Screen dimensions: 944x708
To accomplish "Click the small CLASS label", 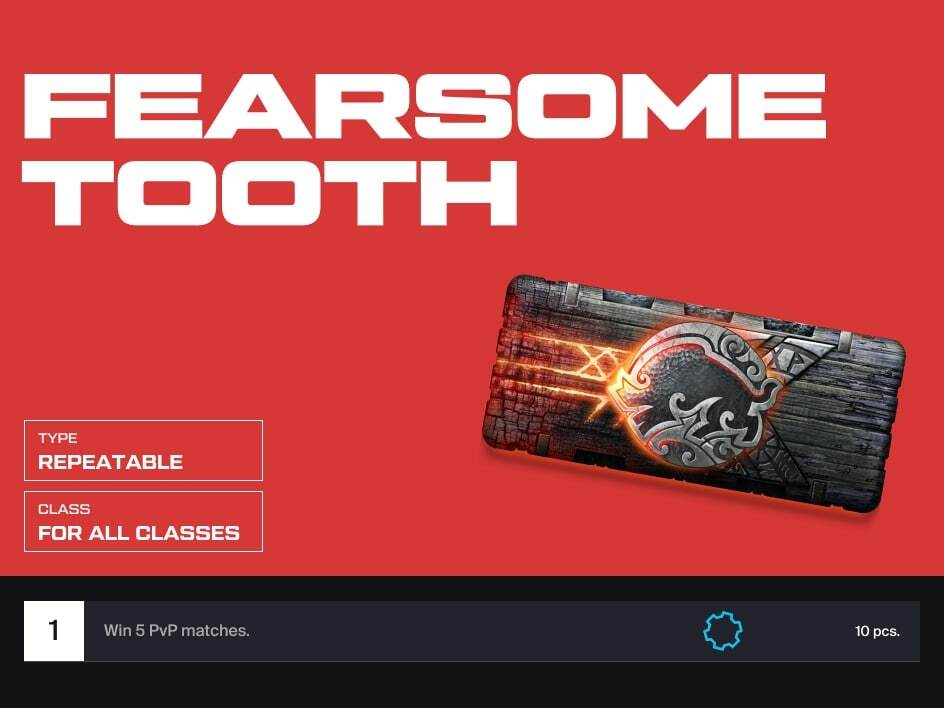I will click(64, 509).
